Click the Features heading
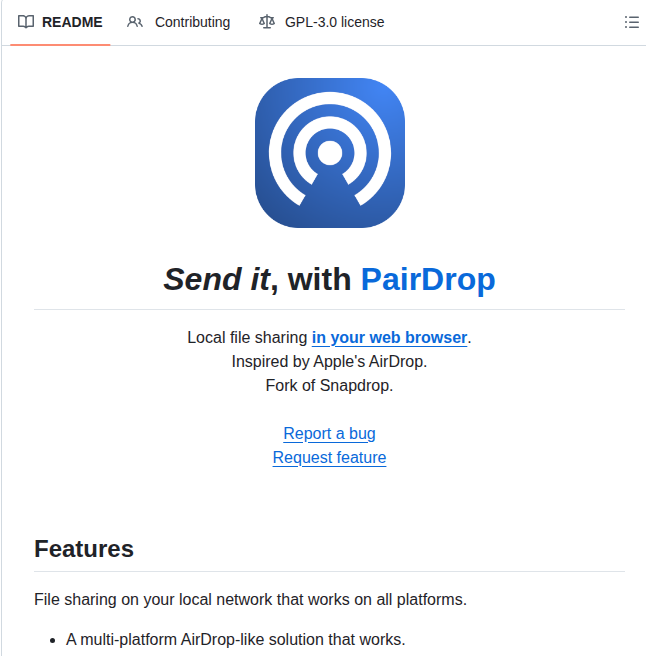The image size is (646, 656). point(84,549)
